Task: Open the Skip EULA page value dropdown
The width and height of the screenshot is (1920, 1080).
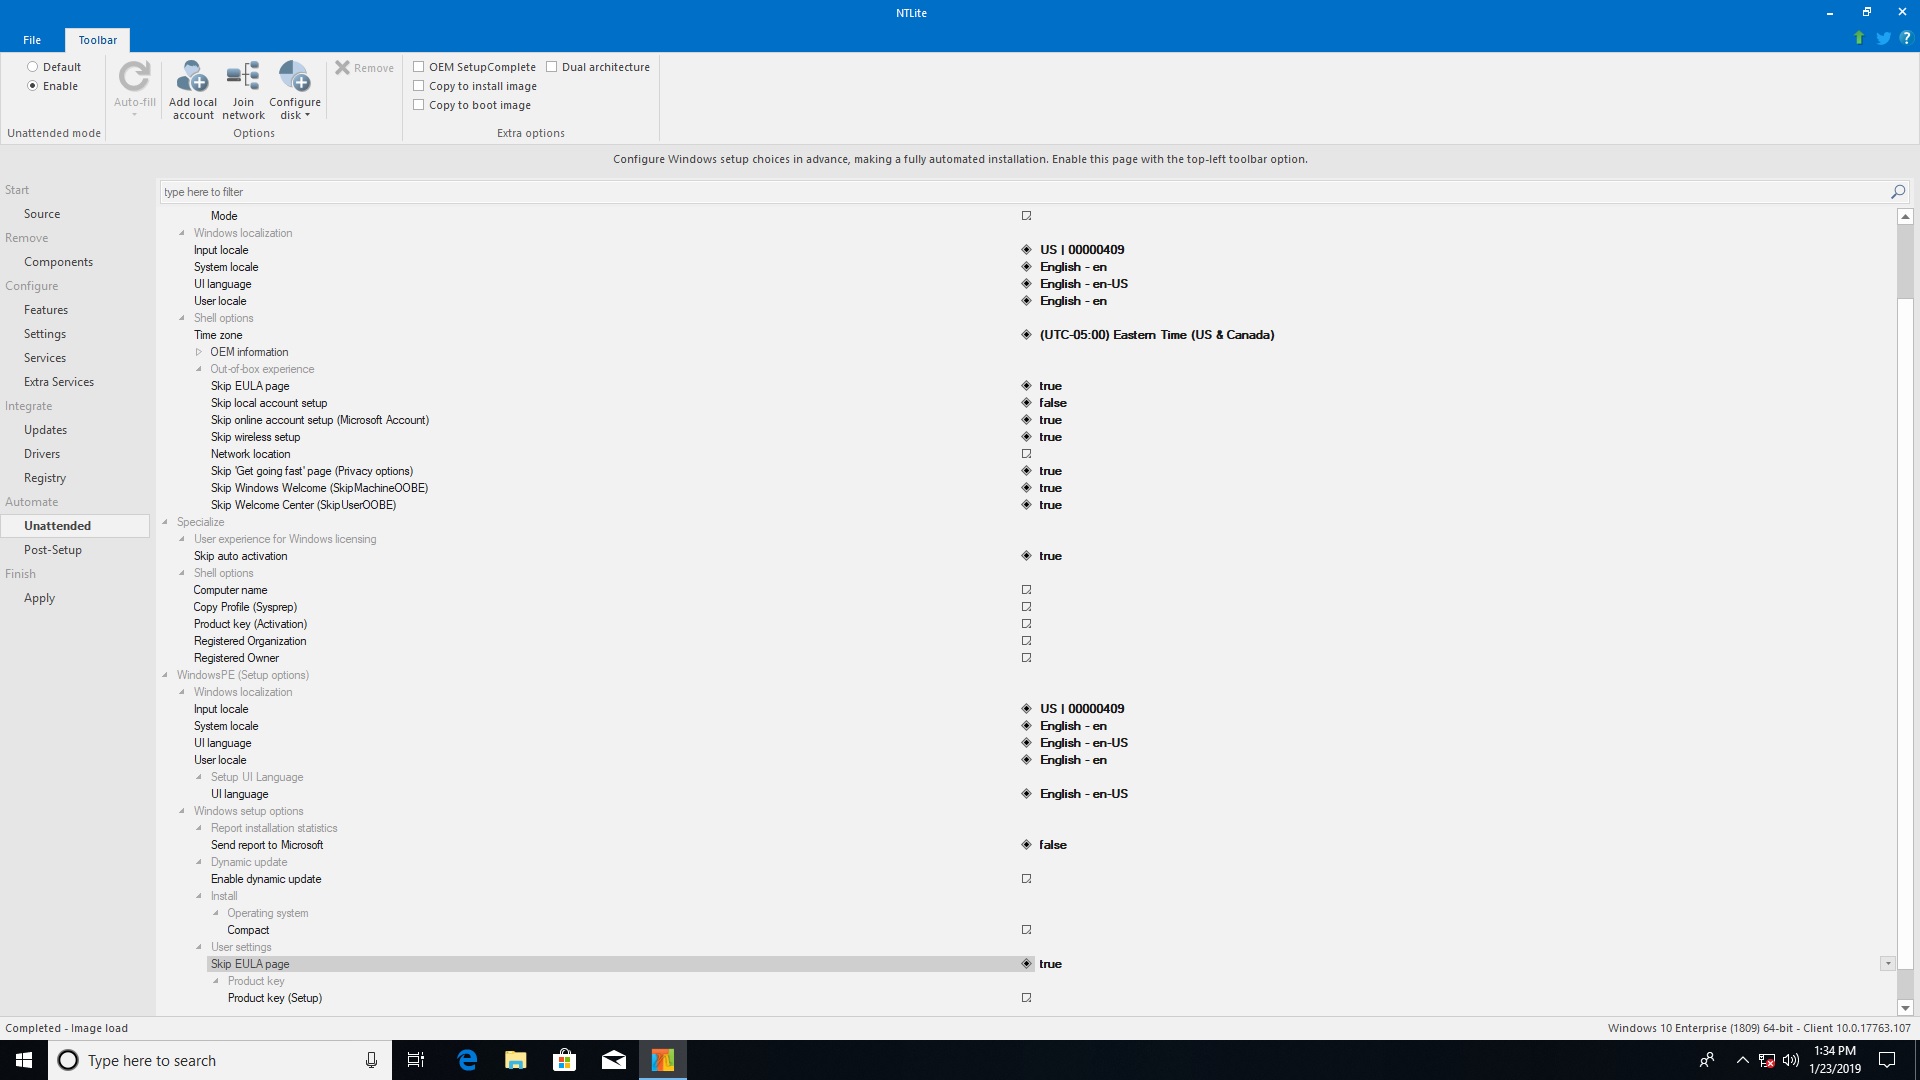Action: point(1887,964)
